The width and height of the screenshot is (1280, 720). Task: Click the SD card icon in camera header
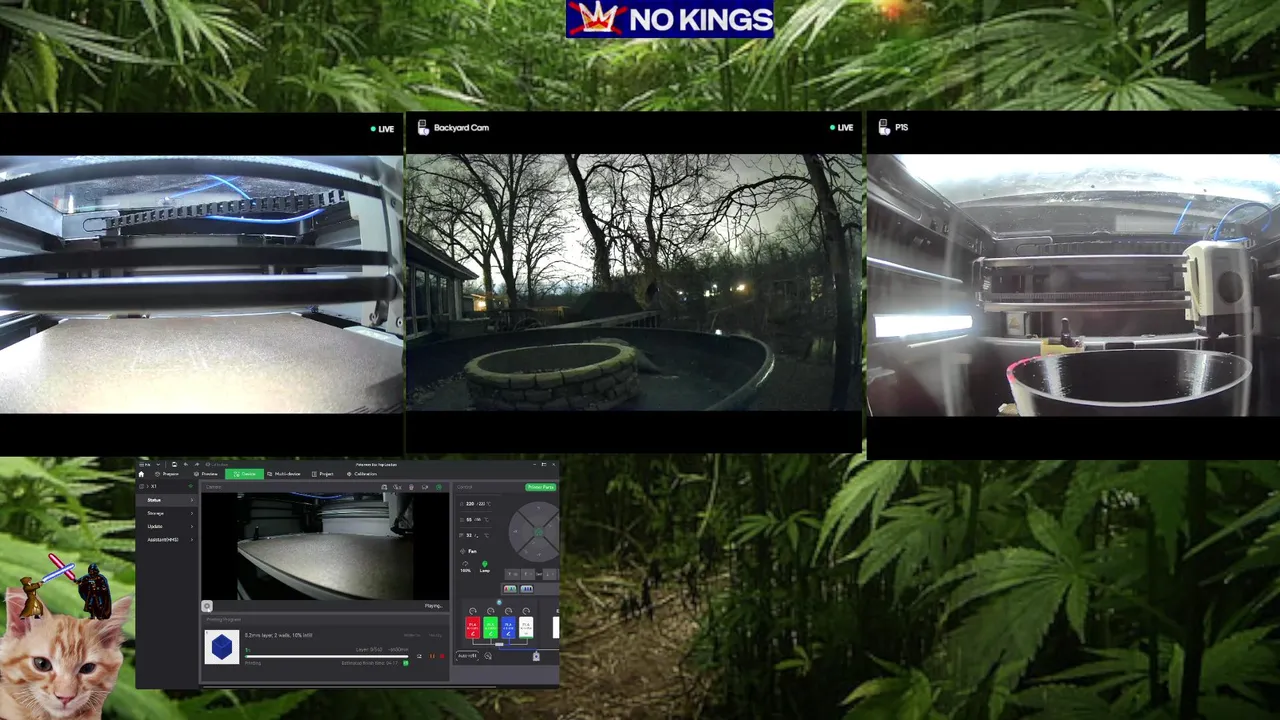[x=384, y=487]
